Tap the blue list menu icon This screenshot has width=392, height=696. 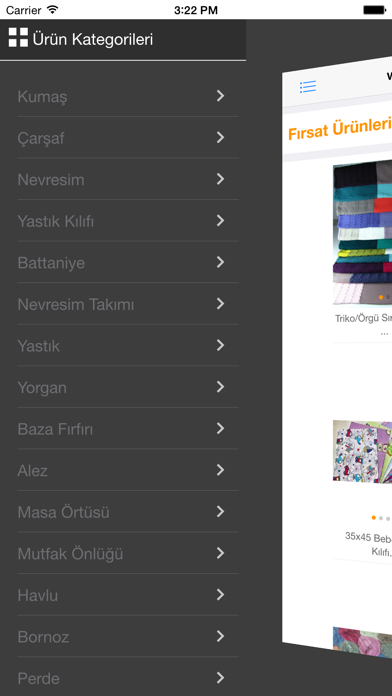(x=308, y=87)
